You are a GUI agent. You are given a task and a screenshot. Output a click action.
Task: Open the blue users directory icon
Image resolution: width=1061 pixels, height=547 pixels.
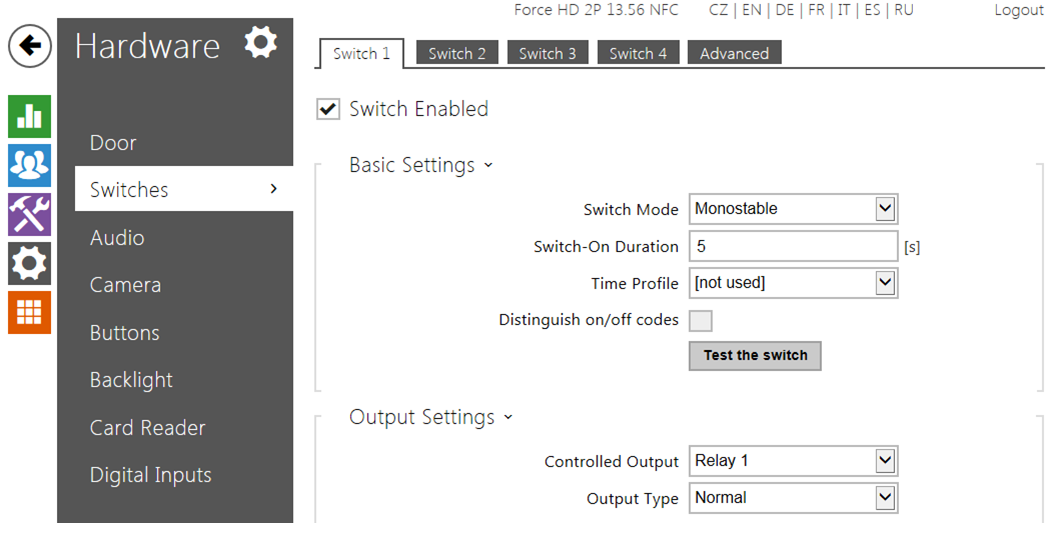click(29, 166)
